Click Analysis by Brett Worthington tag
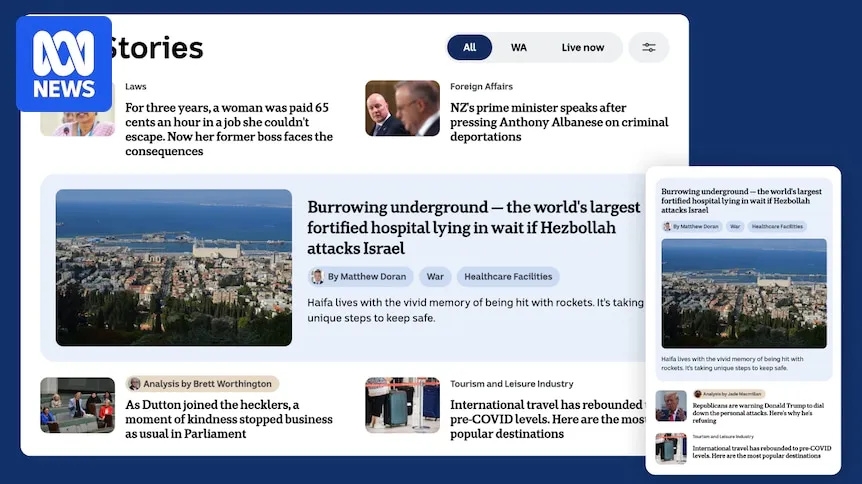The image size is (862, 484). [202, 384]
